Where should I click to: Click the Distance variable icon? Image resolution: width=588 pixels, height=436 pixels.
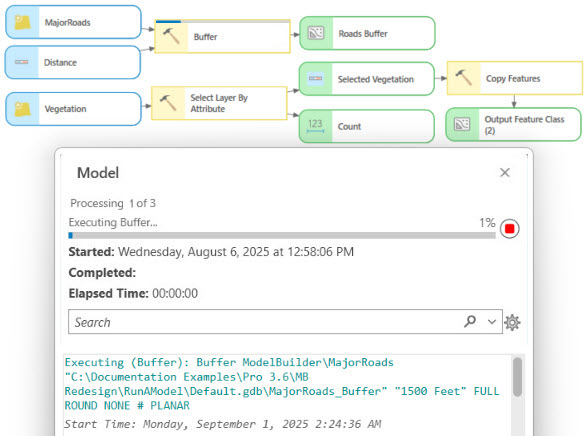click(22, 62)
